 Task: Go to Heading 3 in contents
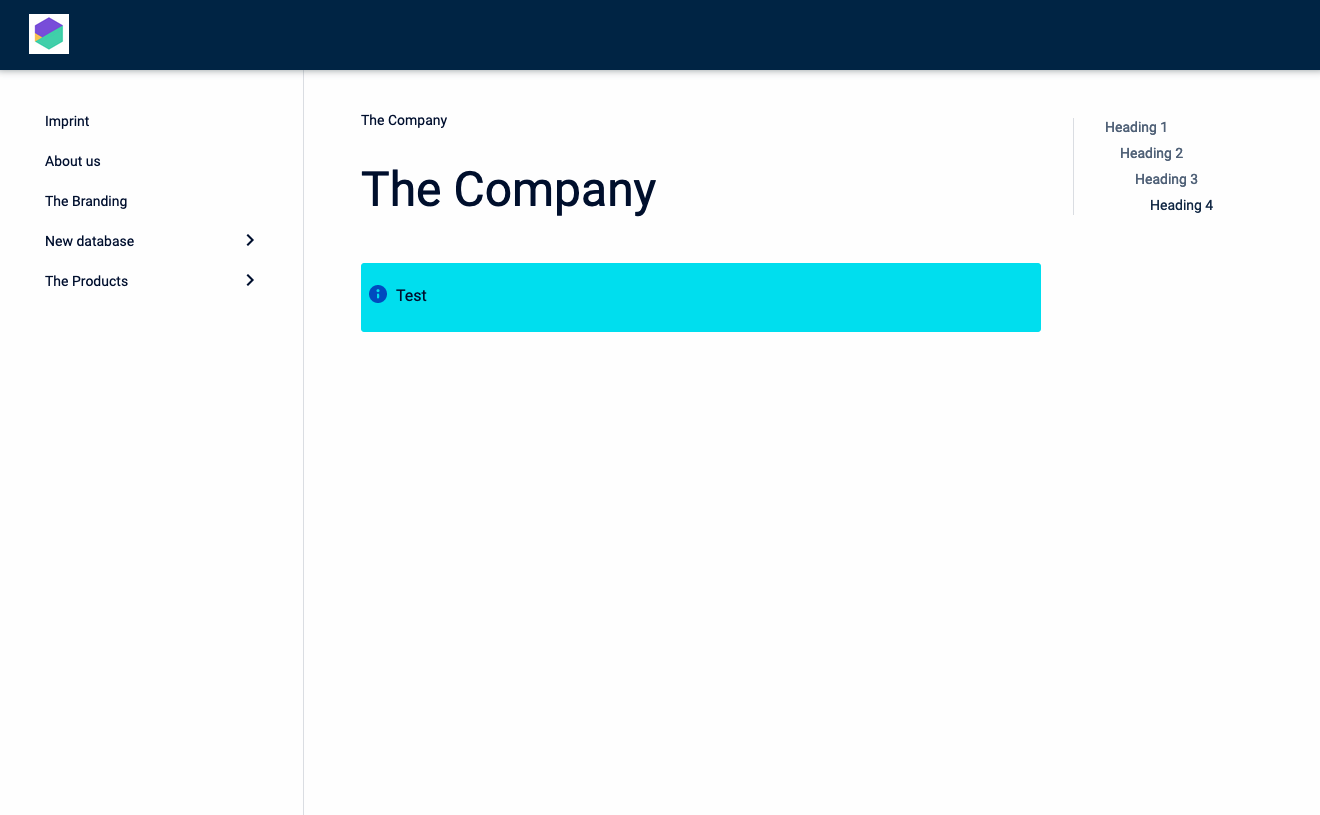pos(1166,179)
